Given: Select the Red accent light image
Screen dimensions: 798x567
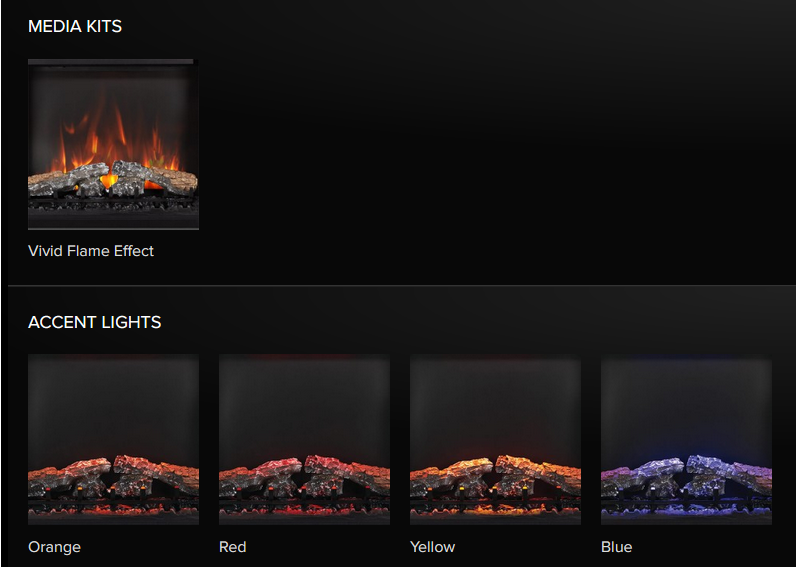Looking at the screenshot, I should click(x=304, y=439).
